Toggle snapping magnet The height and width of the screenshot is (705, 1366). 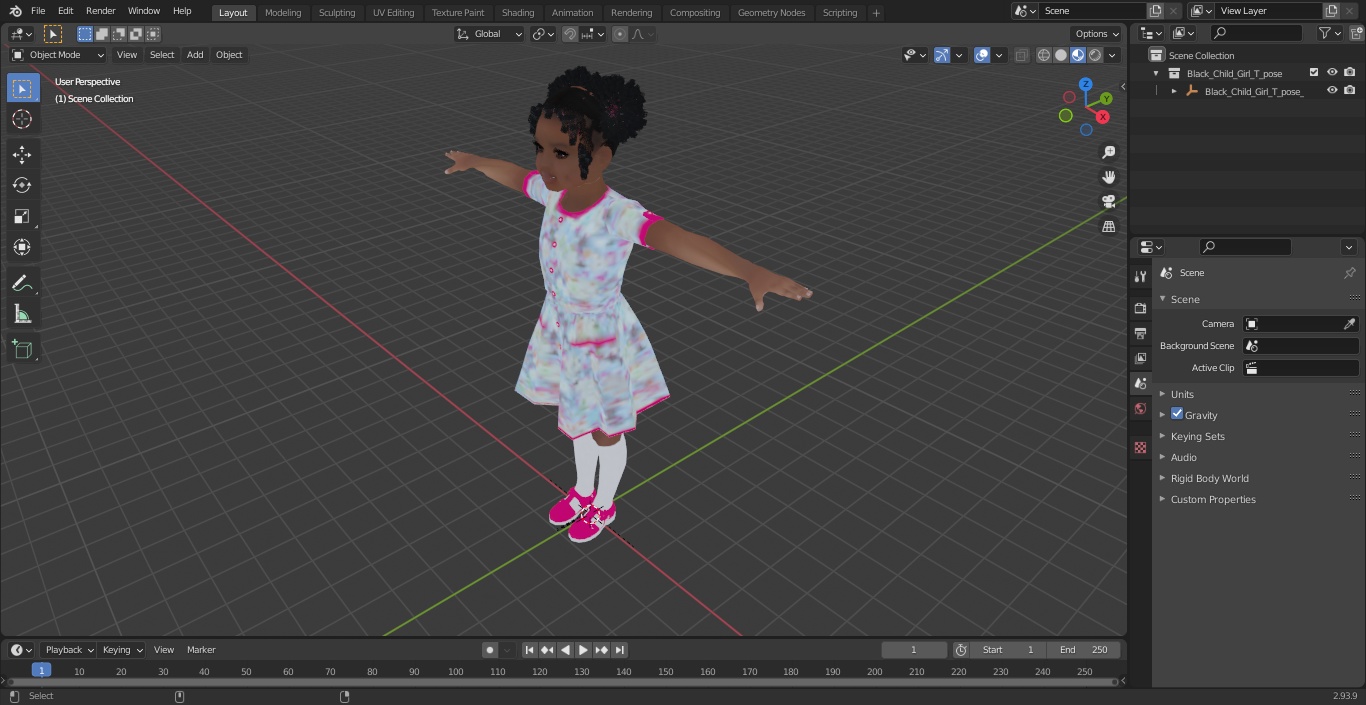pyautogui.click(x=570, y=34)
